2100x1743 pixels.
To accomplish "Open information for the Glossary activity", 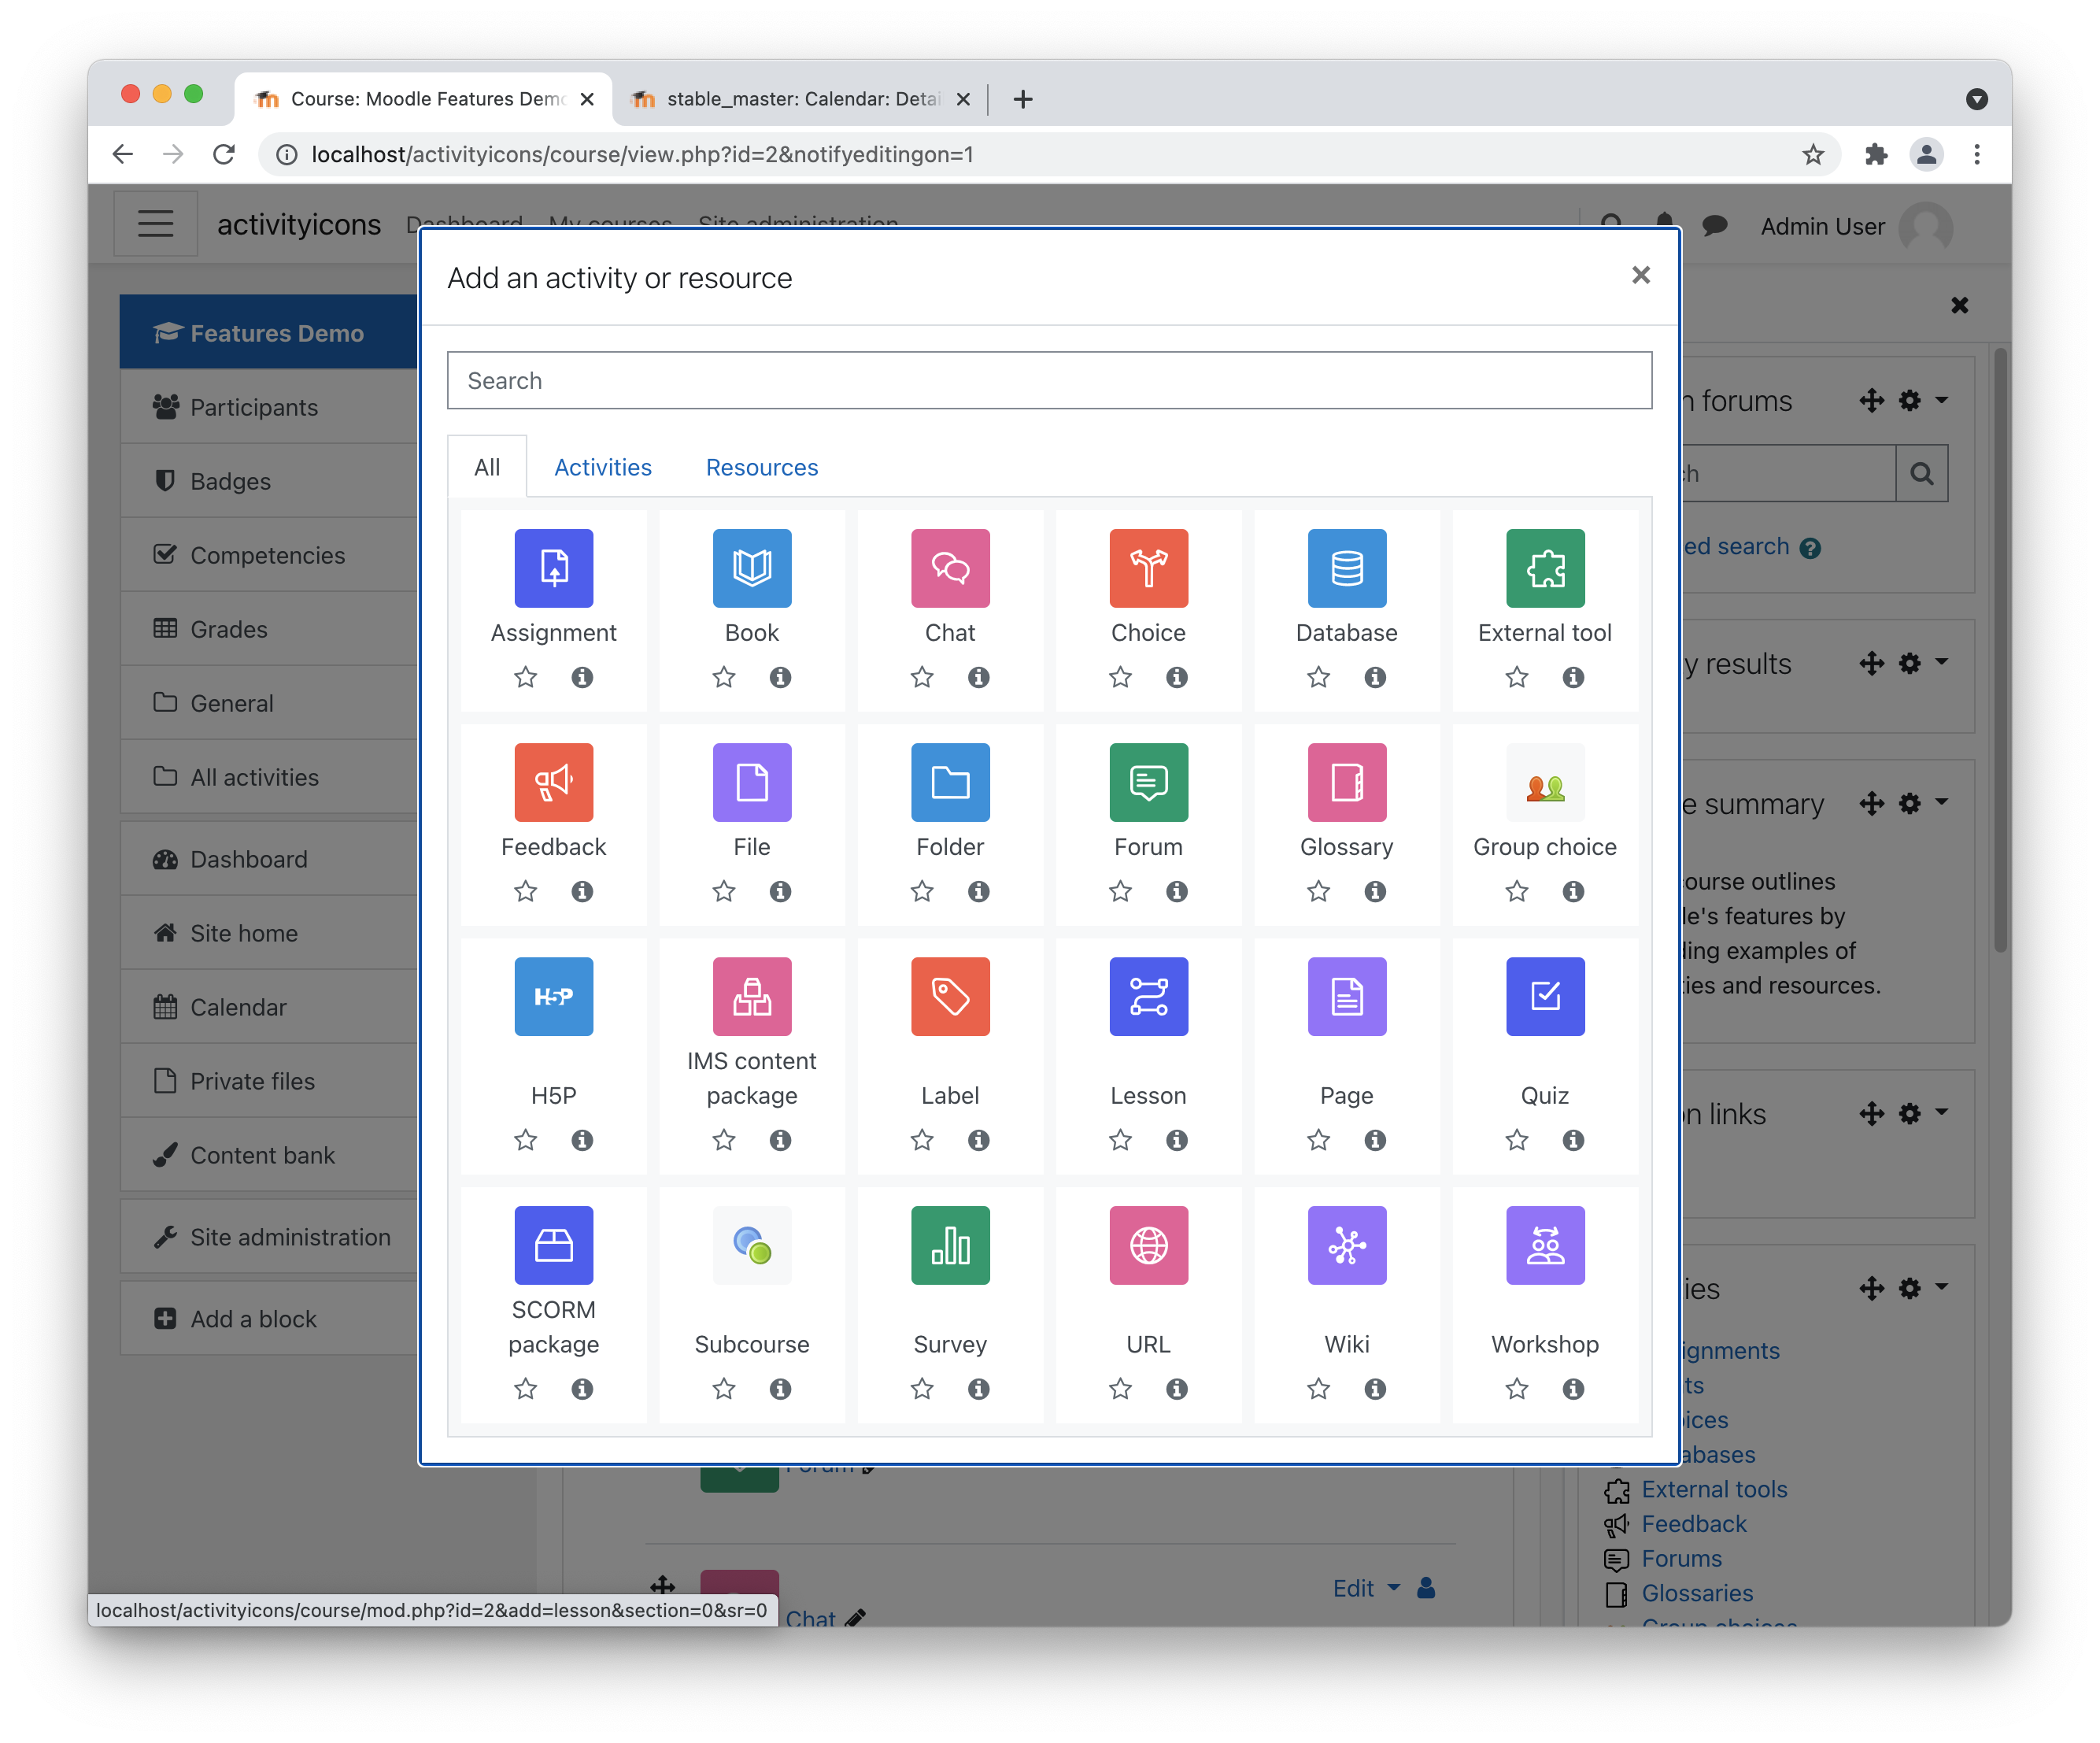I will click(x=1375, y=891).
